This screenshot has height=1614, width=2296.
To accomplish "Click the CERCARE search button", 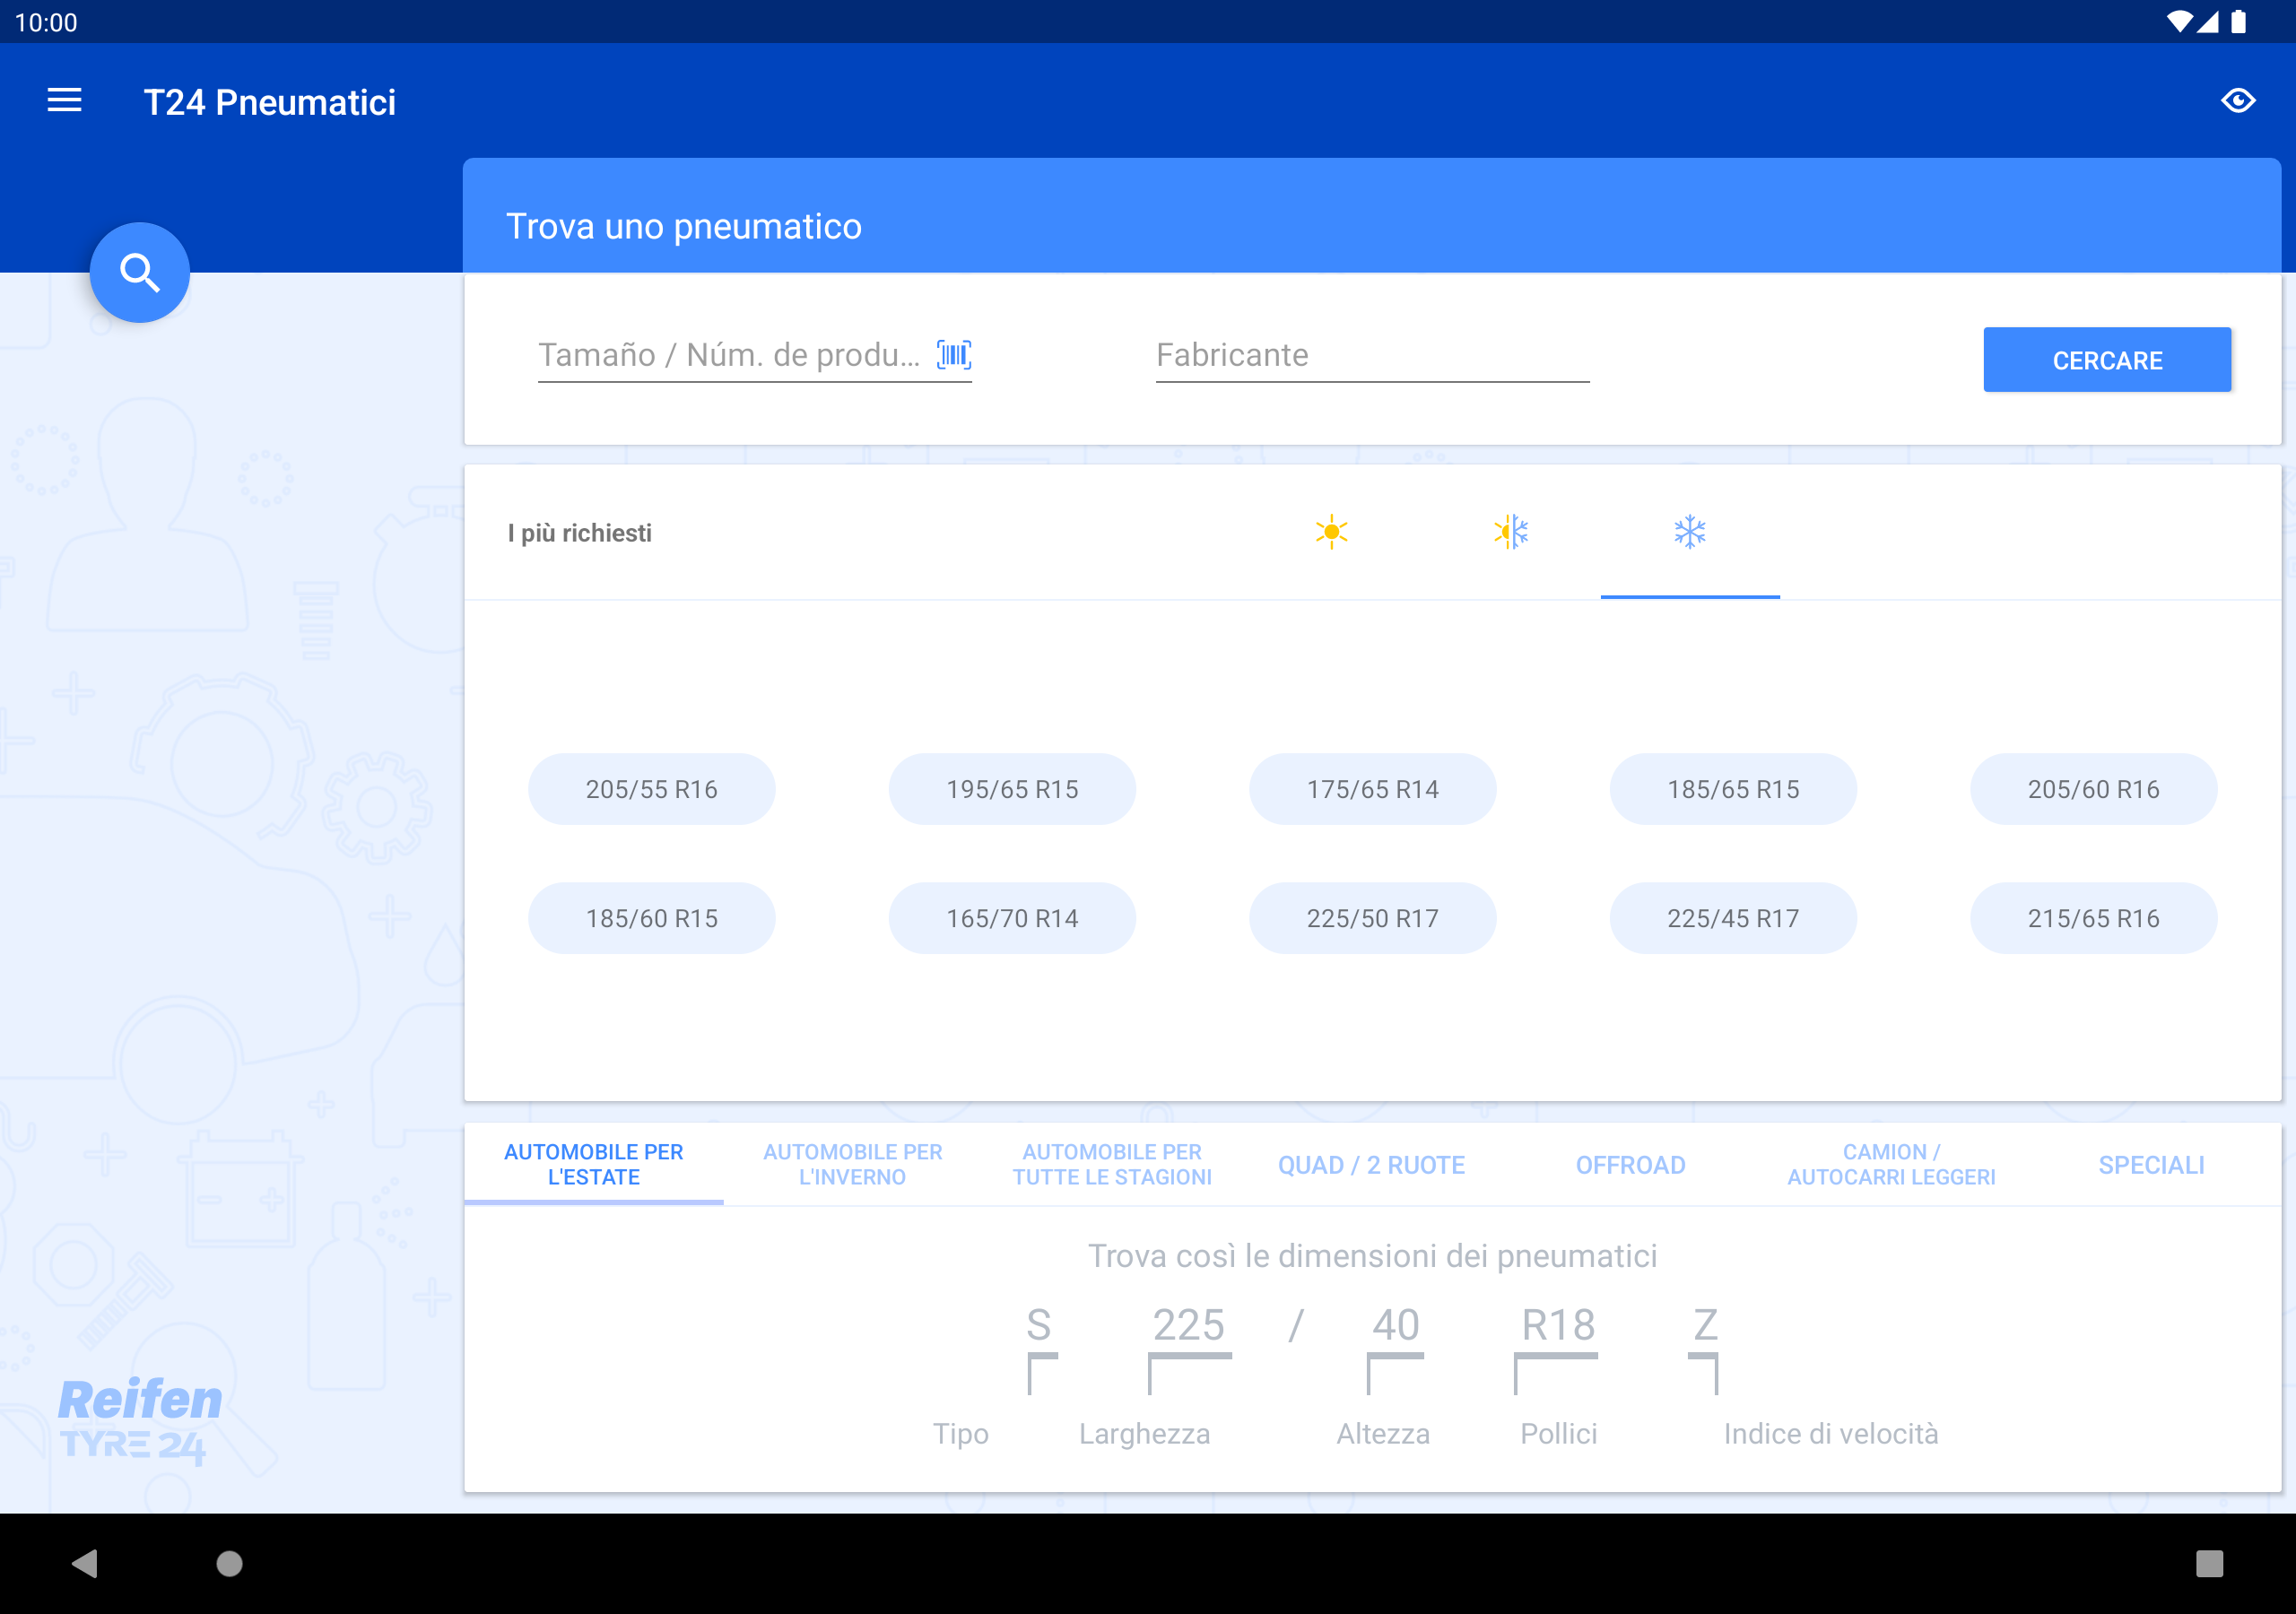I will [x=2106, y=360].
